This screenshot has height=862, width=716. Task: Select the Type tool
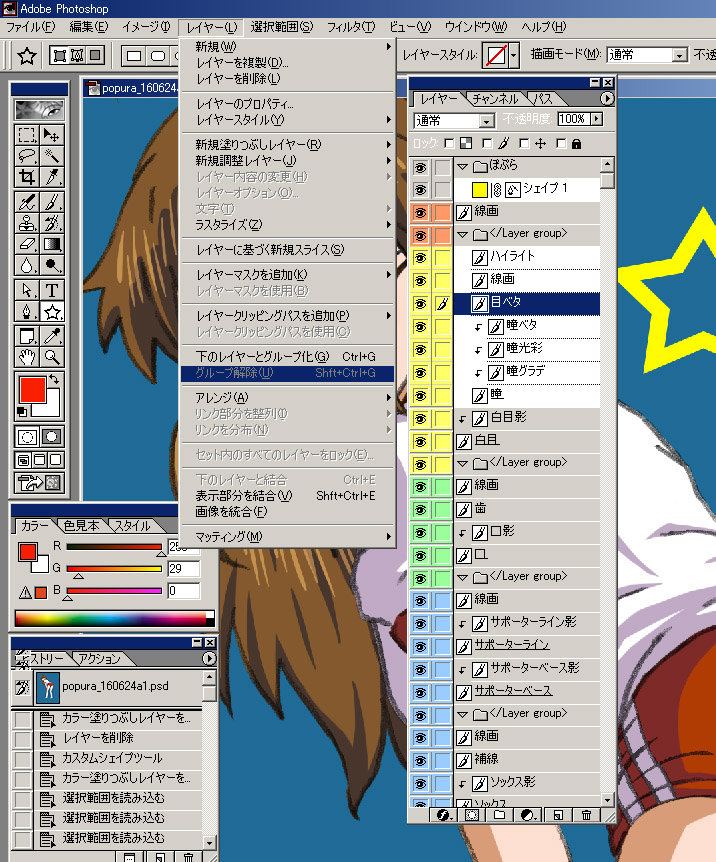coord(52,290)
